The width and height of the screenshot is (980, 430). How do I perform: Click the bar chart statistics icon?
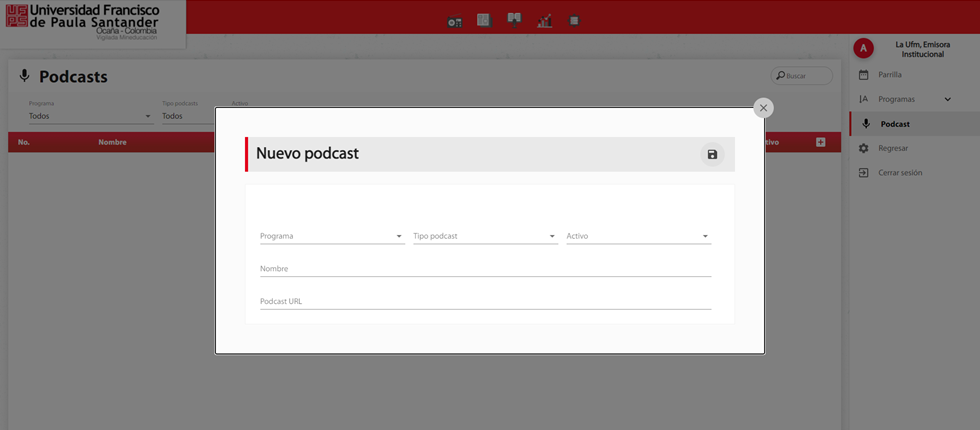[545, 20]
